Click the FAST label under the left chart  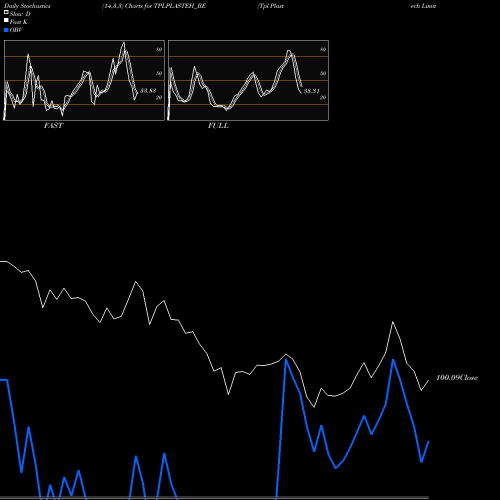click(x=53, y=126)
